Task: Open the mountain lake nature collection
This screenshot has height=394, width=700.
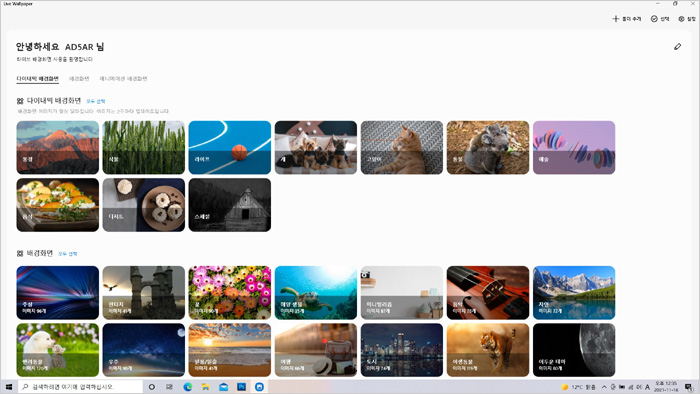Action: point(574,293)
